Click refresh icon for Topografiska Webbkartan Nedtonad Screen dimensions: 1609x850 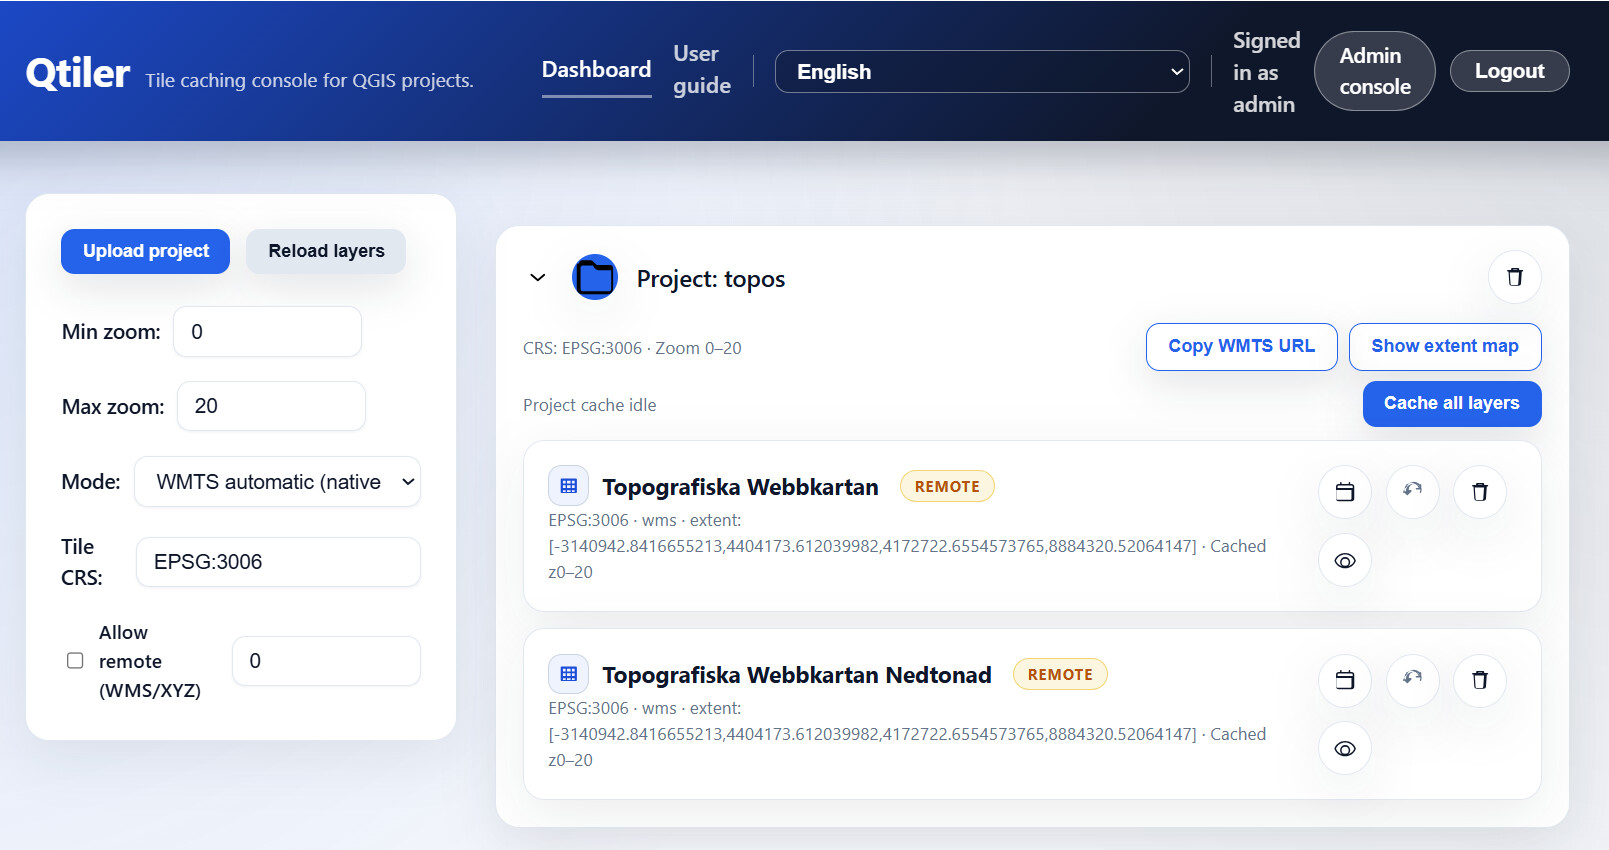(1412, 680)
